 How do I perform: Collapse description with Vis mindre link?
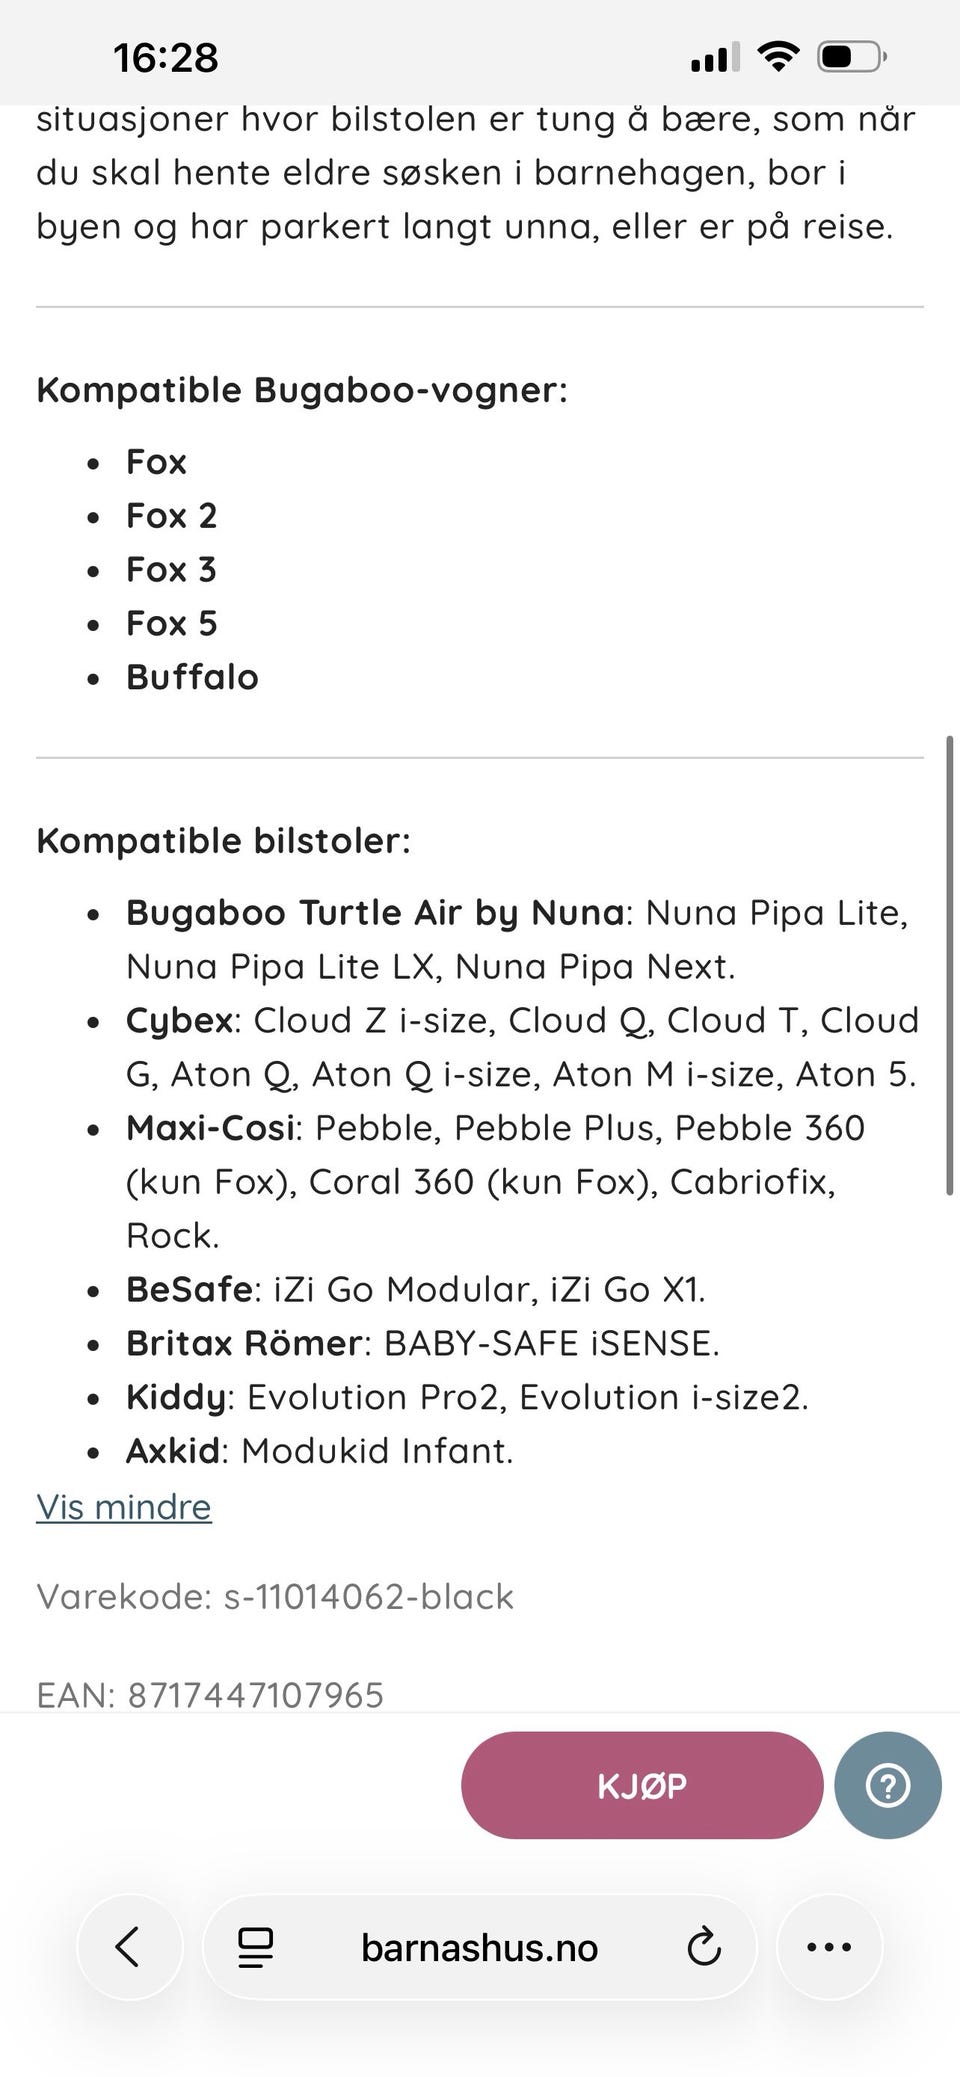pos(124,1506)
